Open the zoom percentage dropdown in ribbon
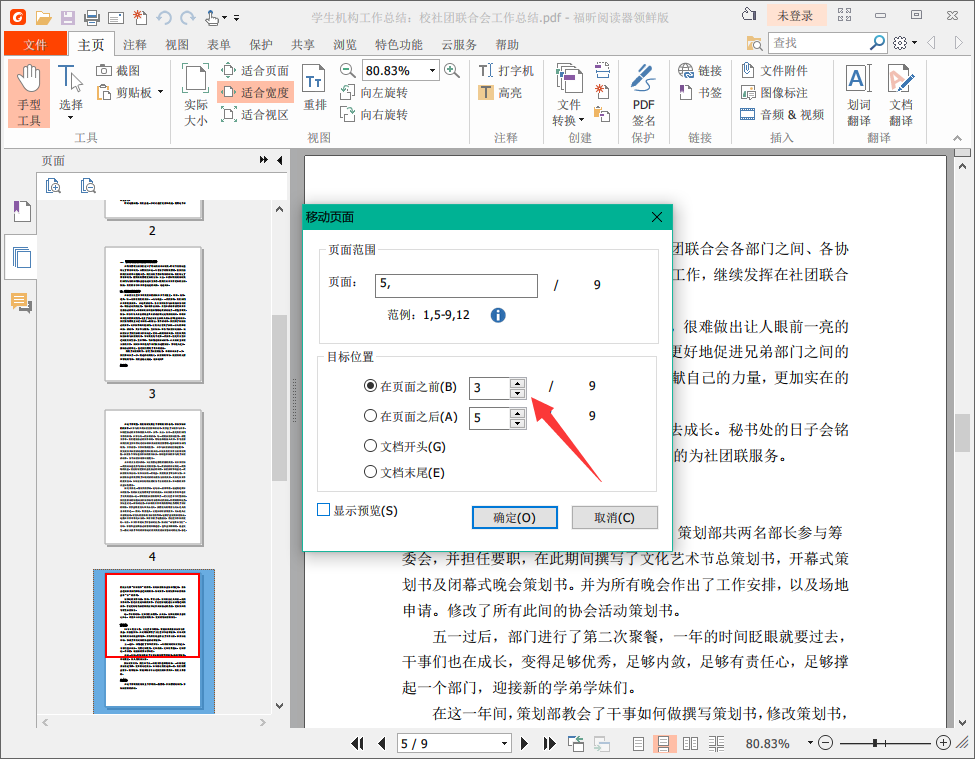 tap(432, 71)
